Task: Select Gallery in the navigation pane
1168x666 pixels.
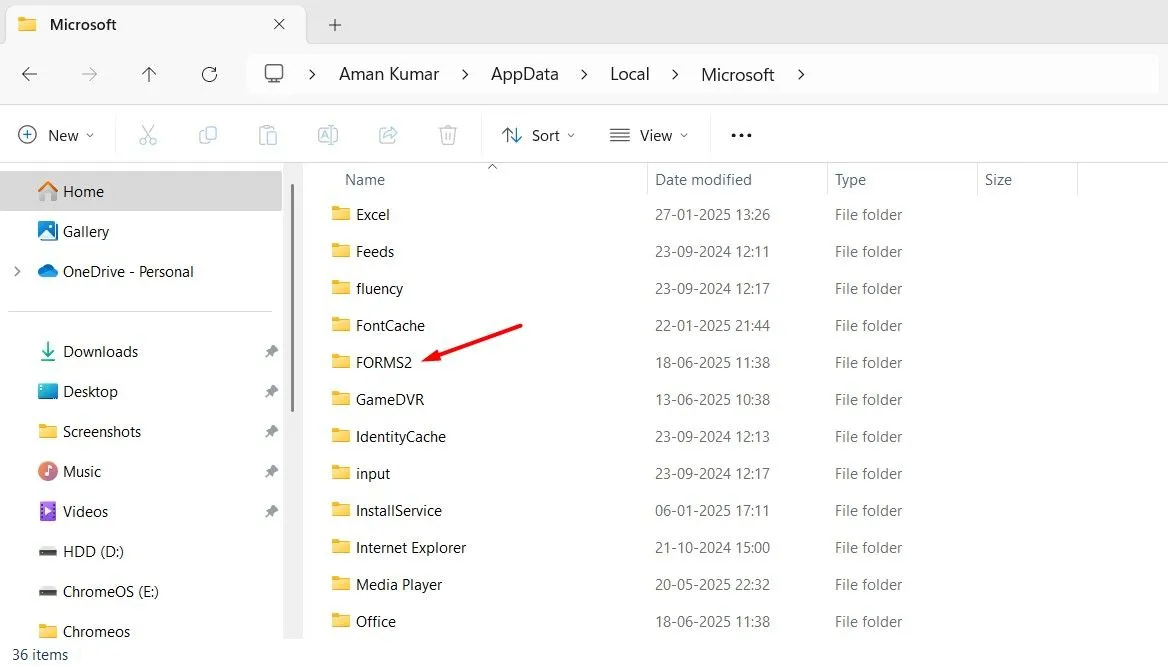Action: click(84, 231)
